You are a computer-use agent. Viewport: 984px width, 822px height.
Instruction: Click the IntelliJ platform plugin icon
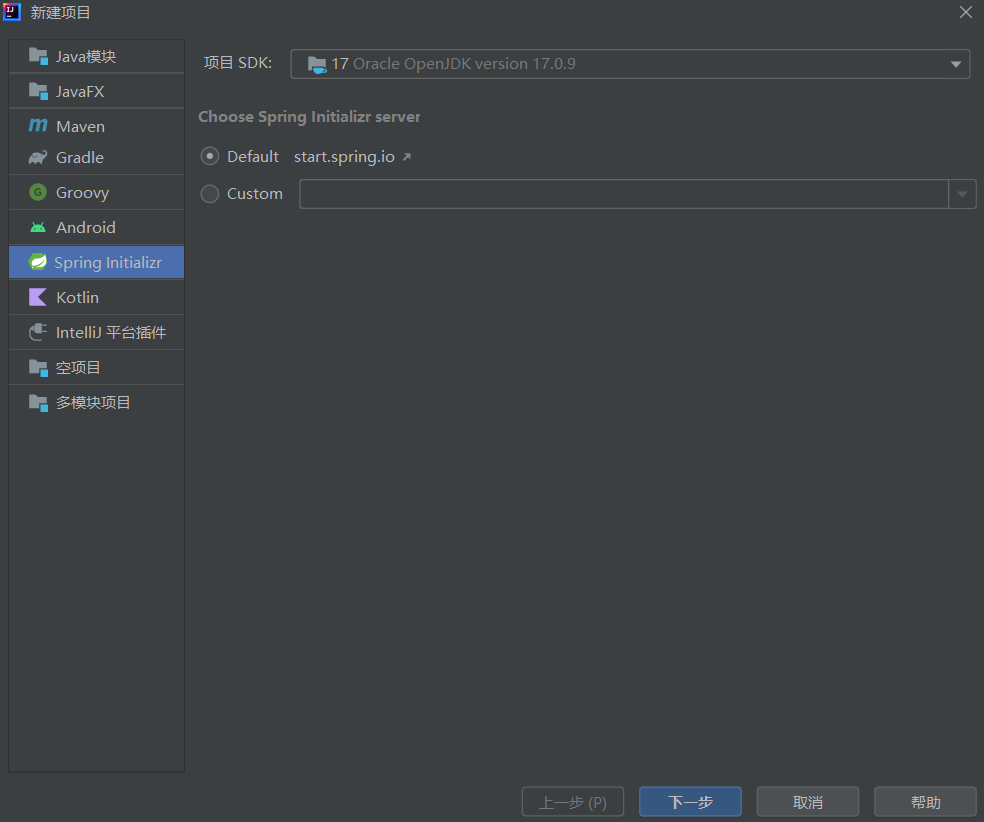[x=38, y=332]
